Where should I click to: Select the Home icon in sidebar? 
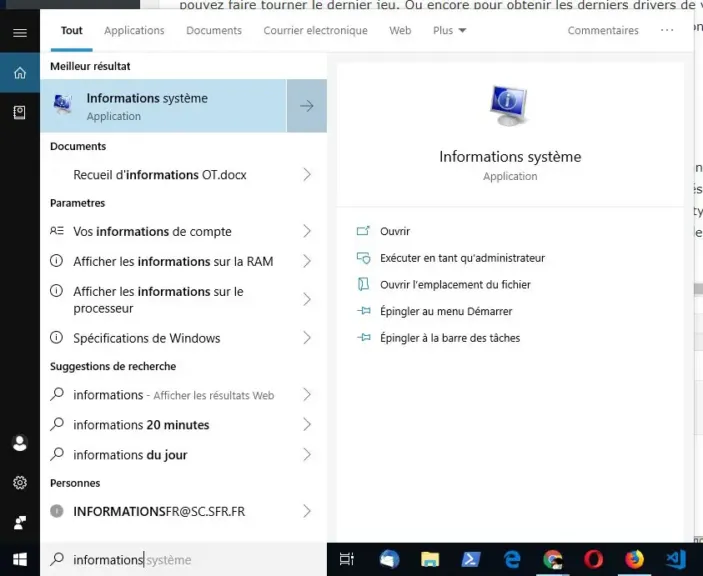click(20, 73)
